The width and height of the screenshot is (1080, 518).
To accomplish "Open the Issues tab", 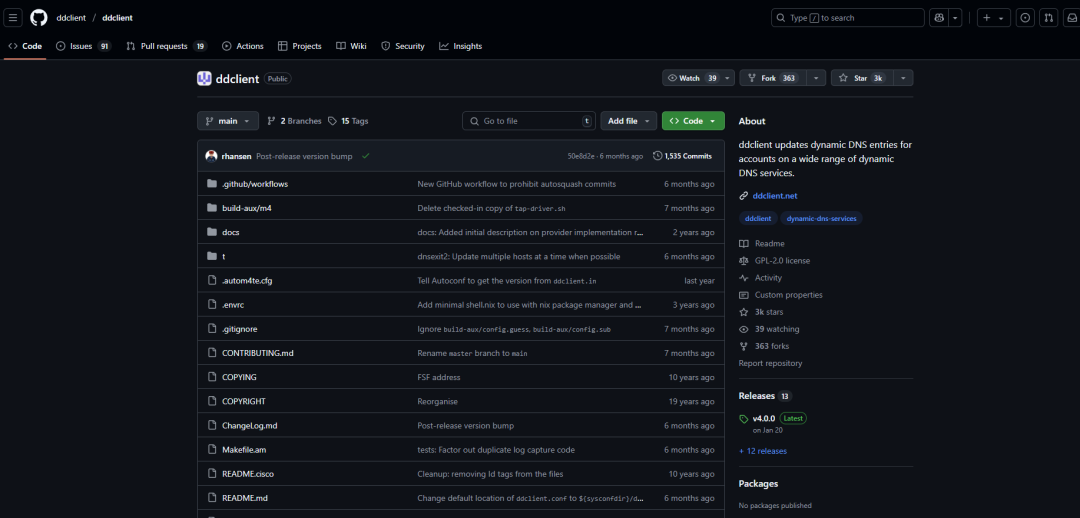I will tap(83, 46).
